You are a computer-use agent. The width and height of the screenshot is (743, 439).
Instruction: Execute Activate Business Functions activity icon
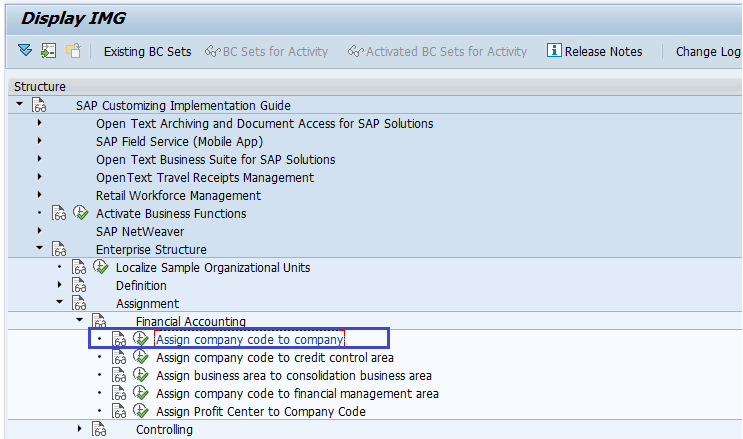click(81, 213)
